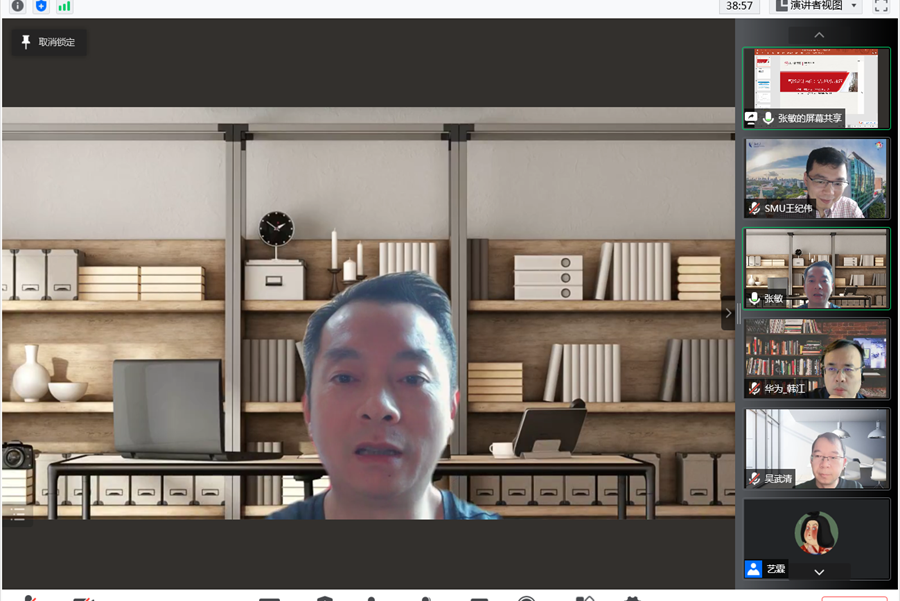Click the muted mic icon for 华为_韩江
The width and height of the screenshot is (900, 601).
[x=754, y=388]
